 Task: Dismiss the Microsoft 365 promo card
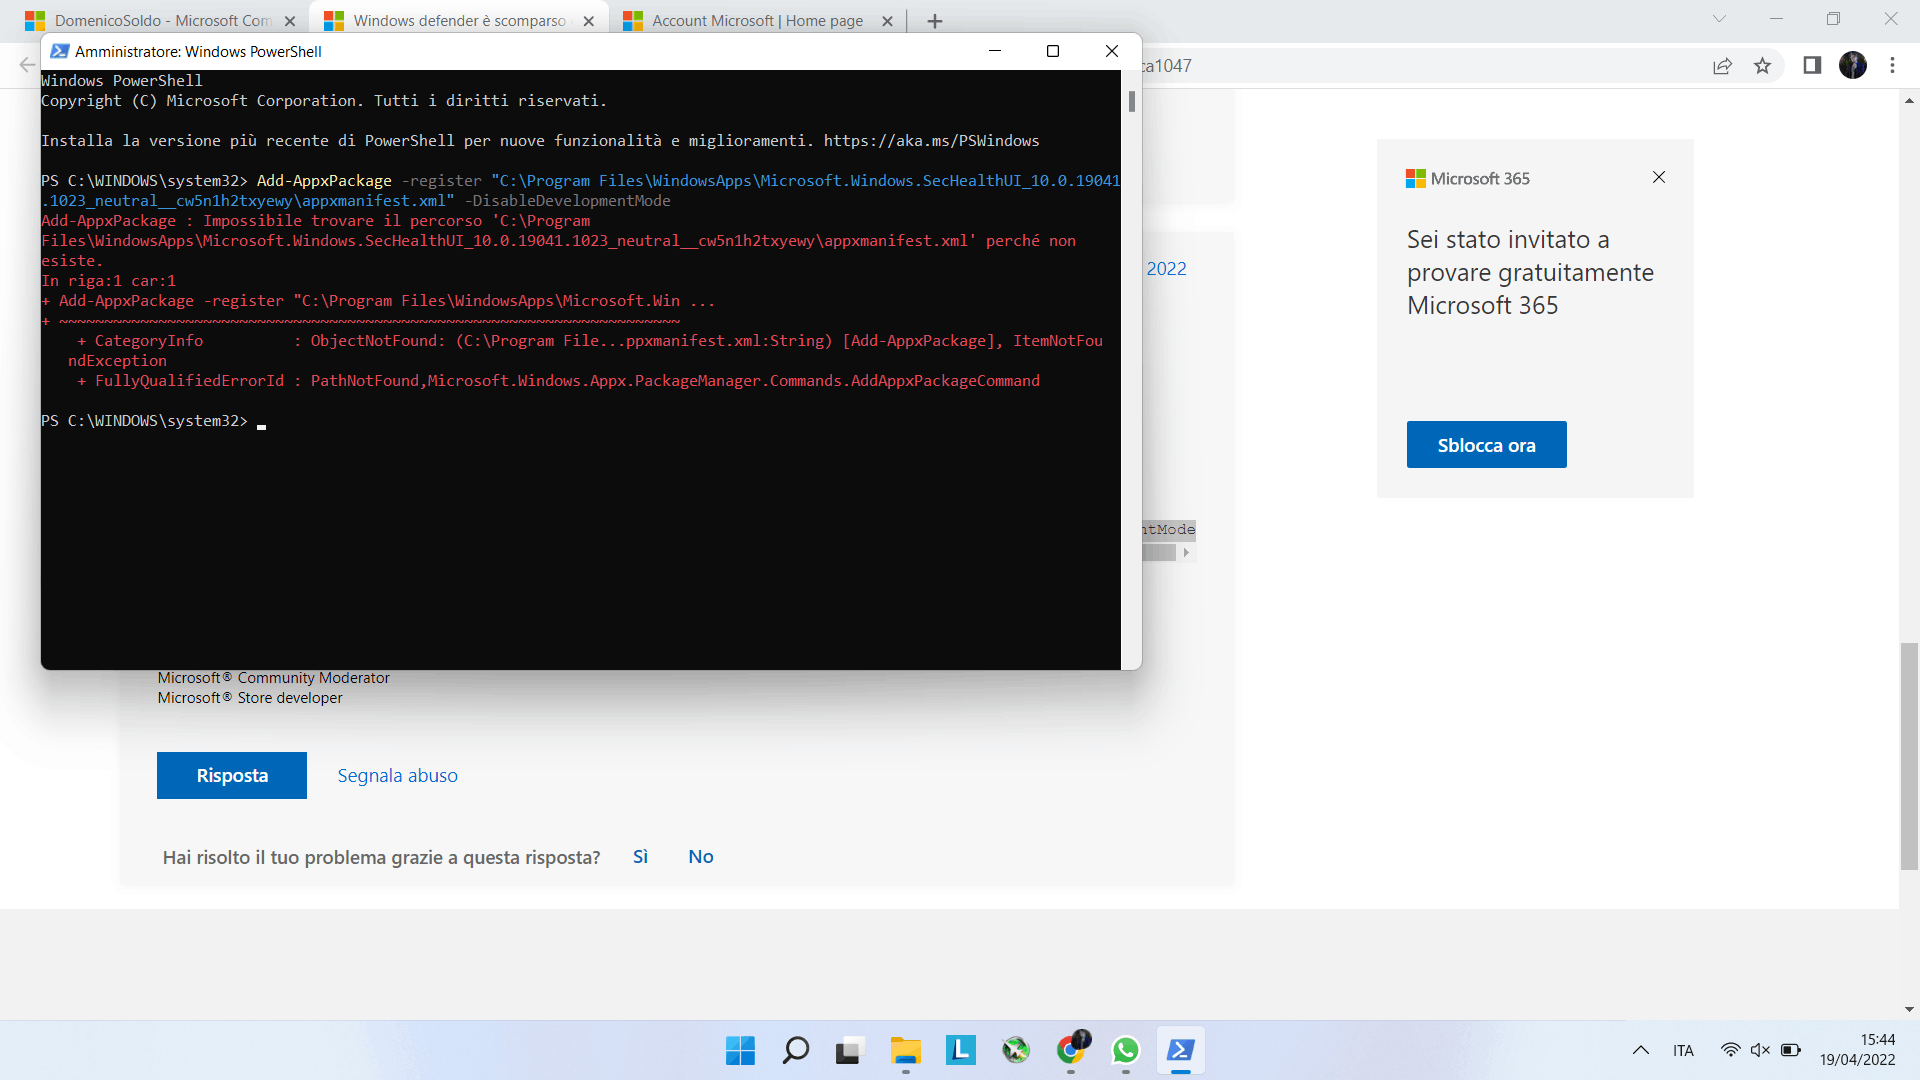(x=1659, y=177)
